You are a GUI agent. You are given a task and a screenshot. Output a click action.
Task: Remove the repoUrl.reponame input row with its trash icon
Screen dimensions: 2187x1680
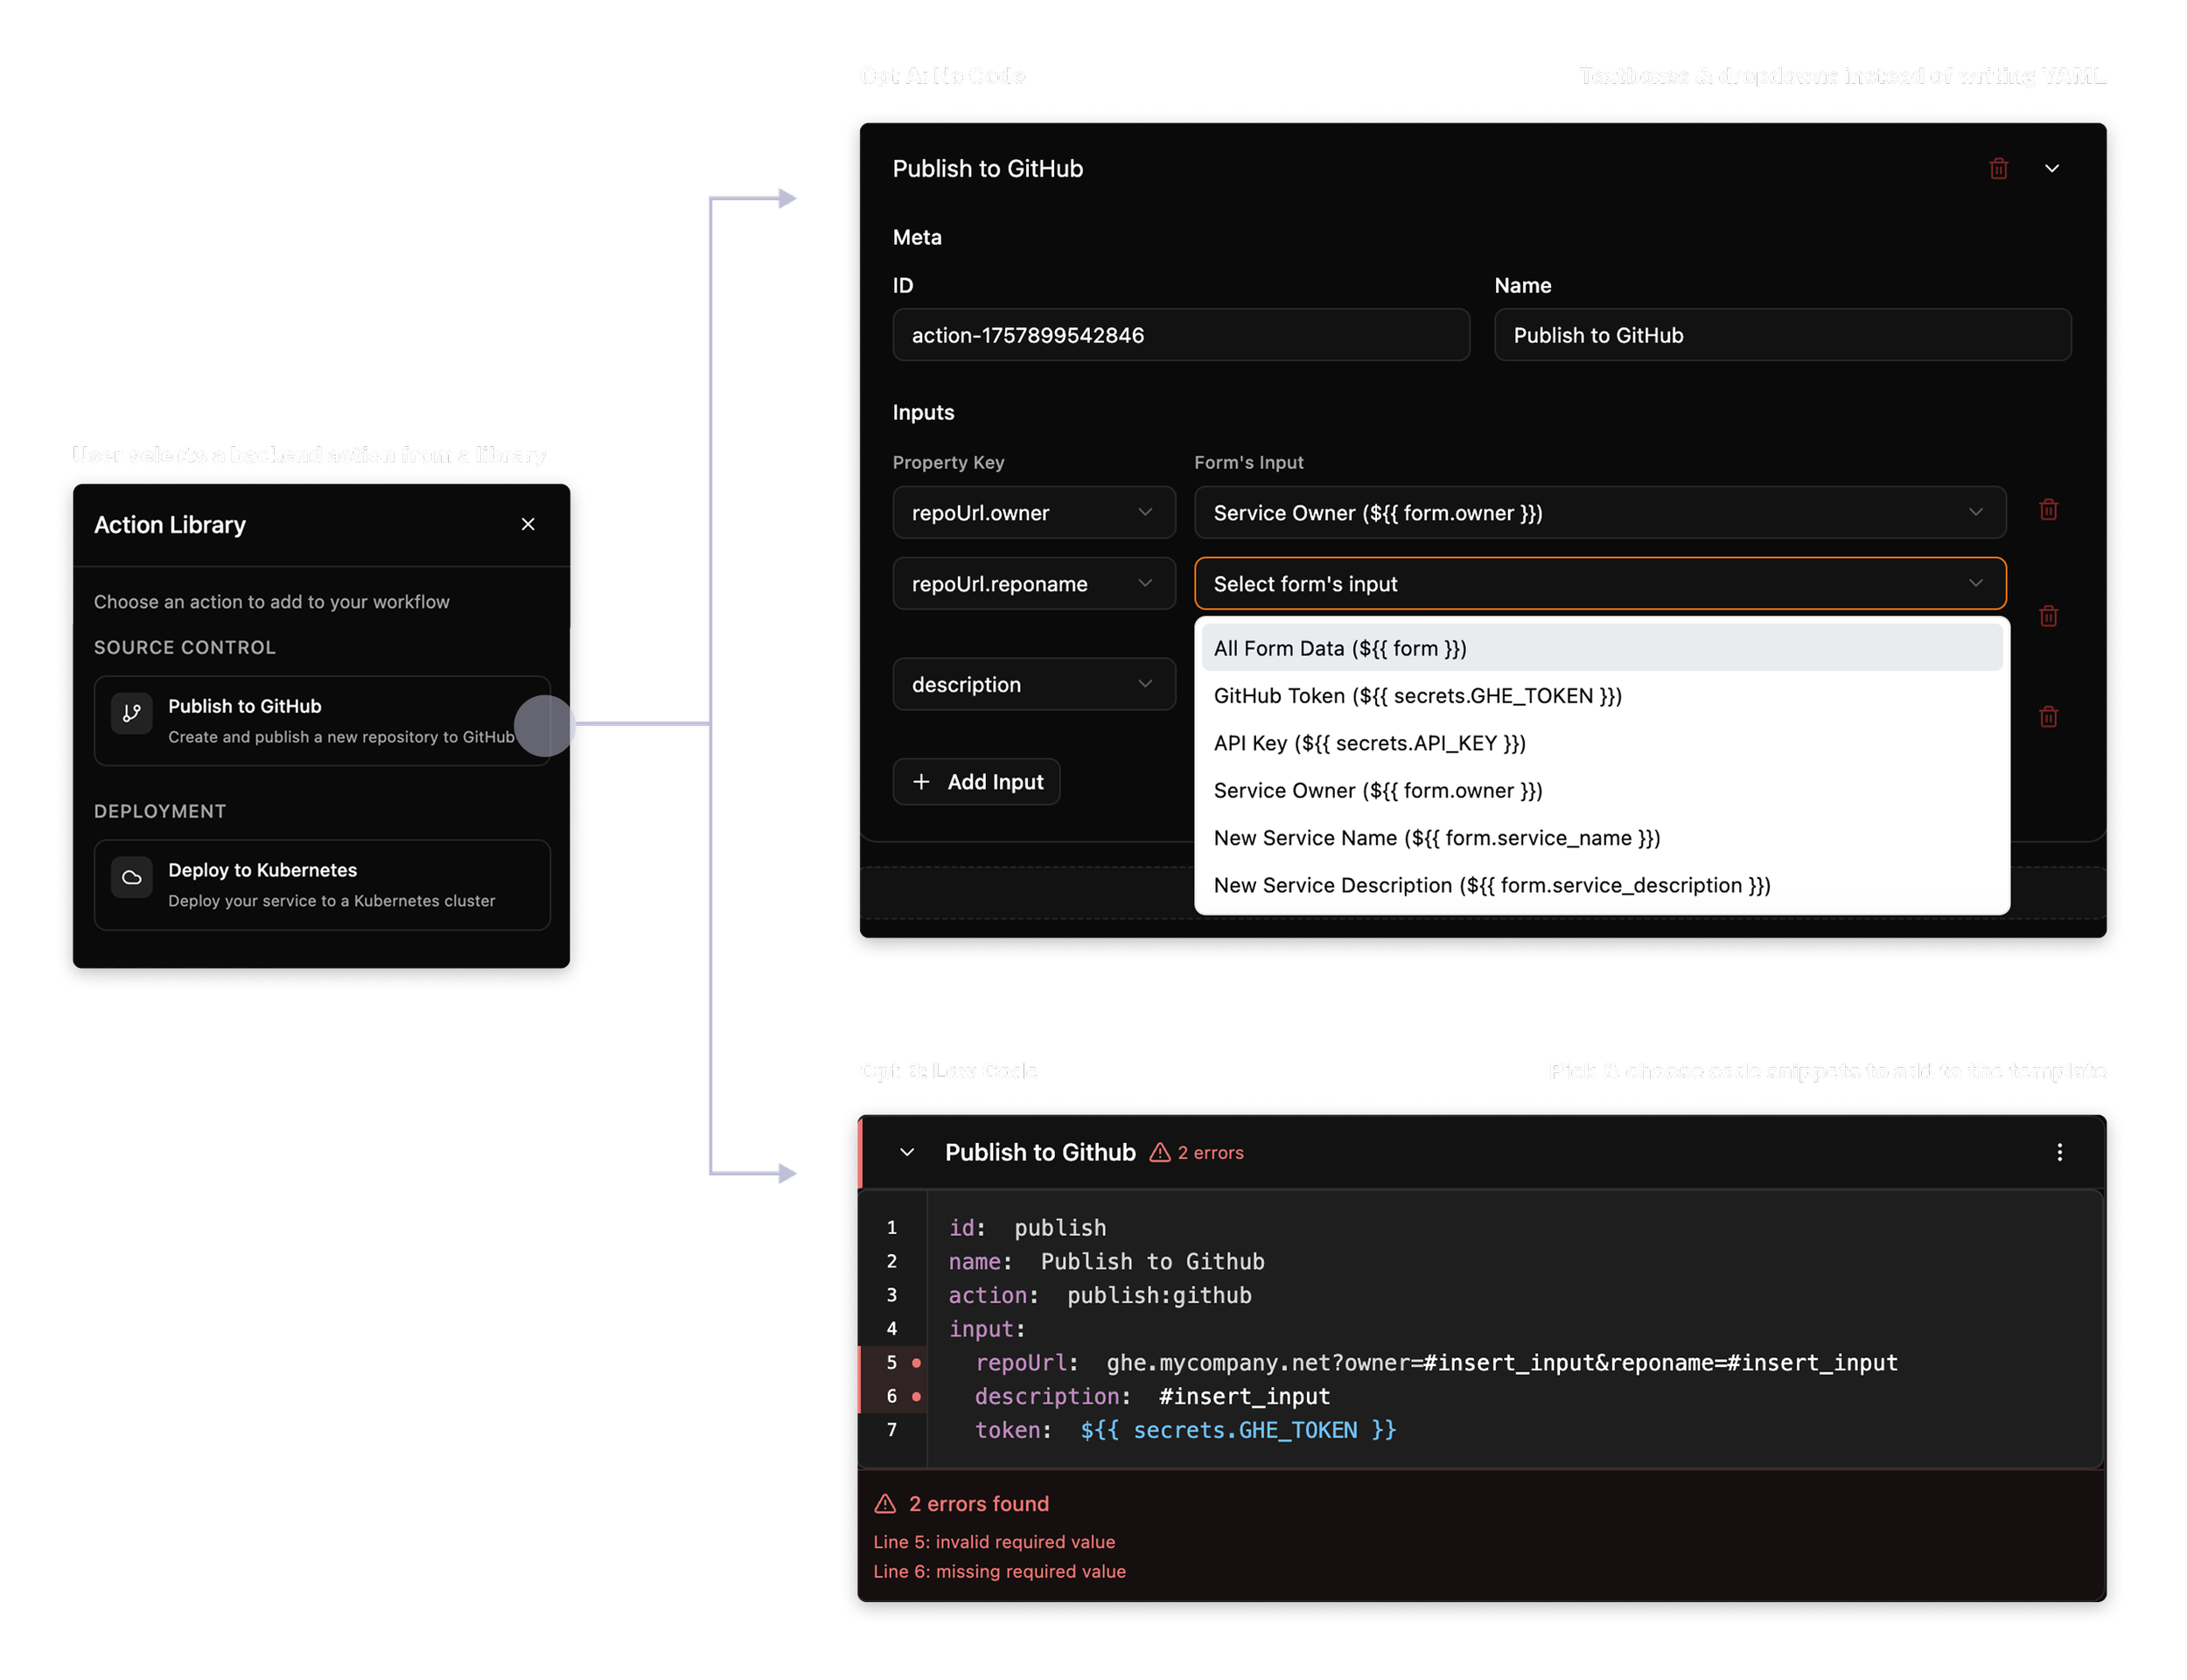(2048, 616)
